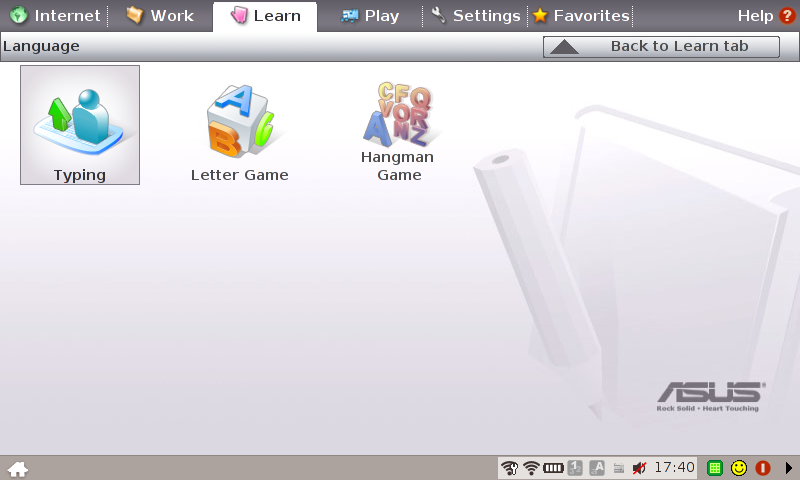Image resolution: width=800 pixels, height=480 pixels.
Task: Switch to the Work tab
Action: click(x=160, y=16)
